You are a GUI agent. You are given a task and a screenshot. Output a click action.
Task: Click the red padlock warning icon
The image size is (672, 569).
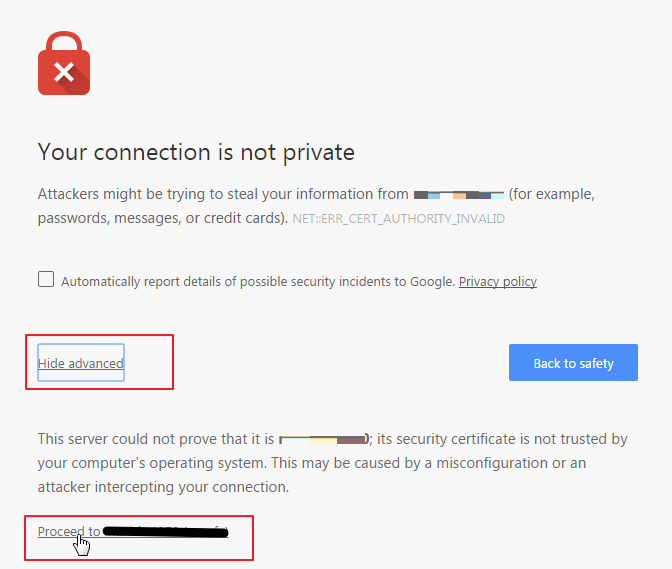tap(64, 63)
